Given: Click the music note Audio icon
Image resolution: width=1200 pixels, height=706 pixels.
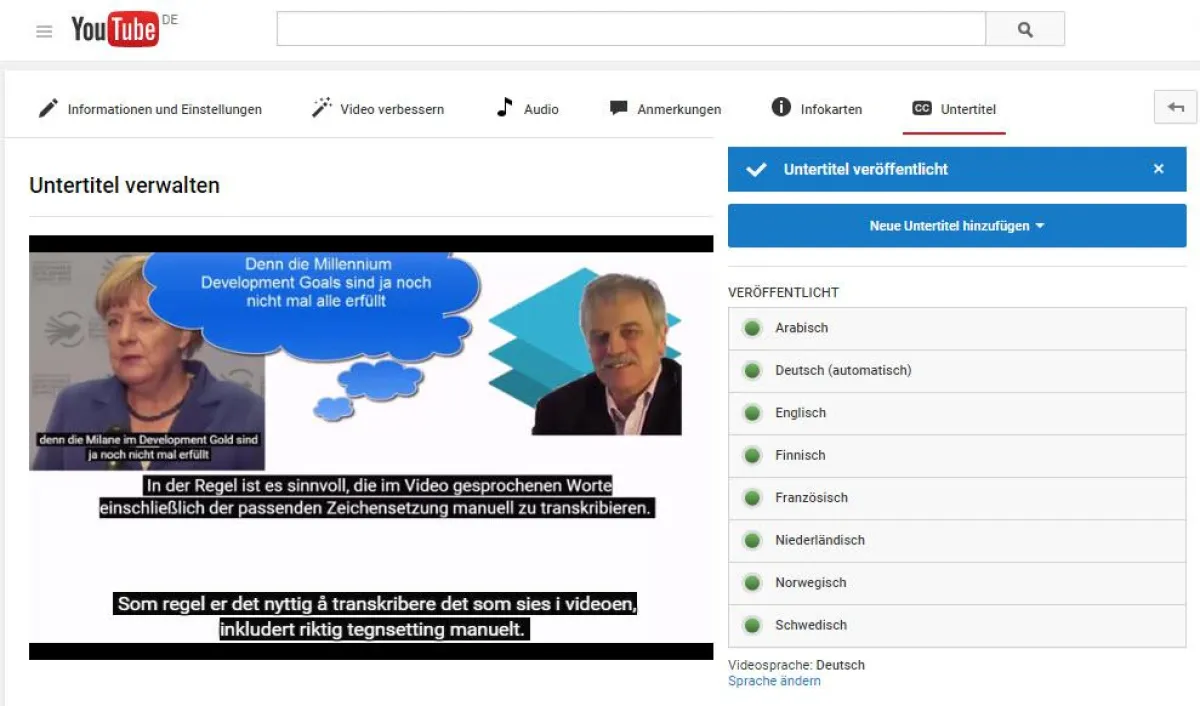Looking at the screenshot, I should pos(505,108).
